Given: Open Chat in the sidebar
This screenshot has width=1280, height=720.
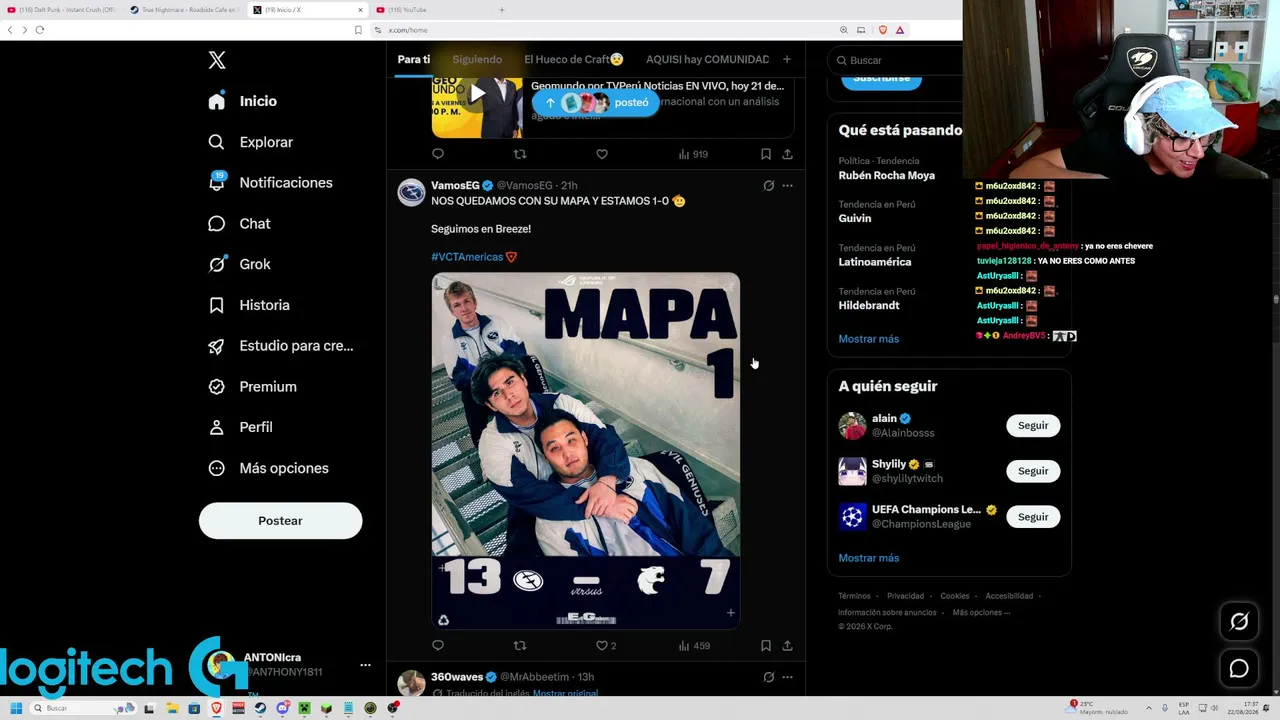Looking at the screenshot, I should tap(240, 224).
